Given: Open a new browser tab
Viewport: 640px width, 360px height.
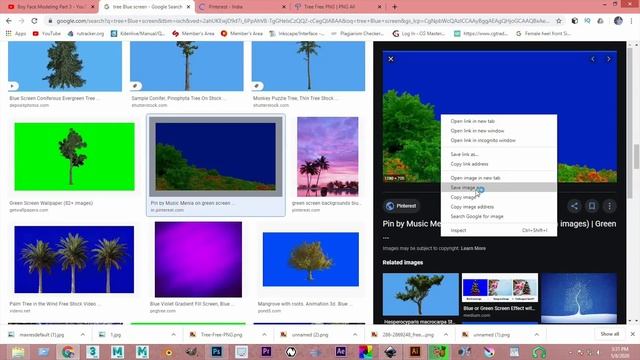Looking at the screenshot, I should (394, 7).
